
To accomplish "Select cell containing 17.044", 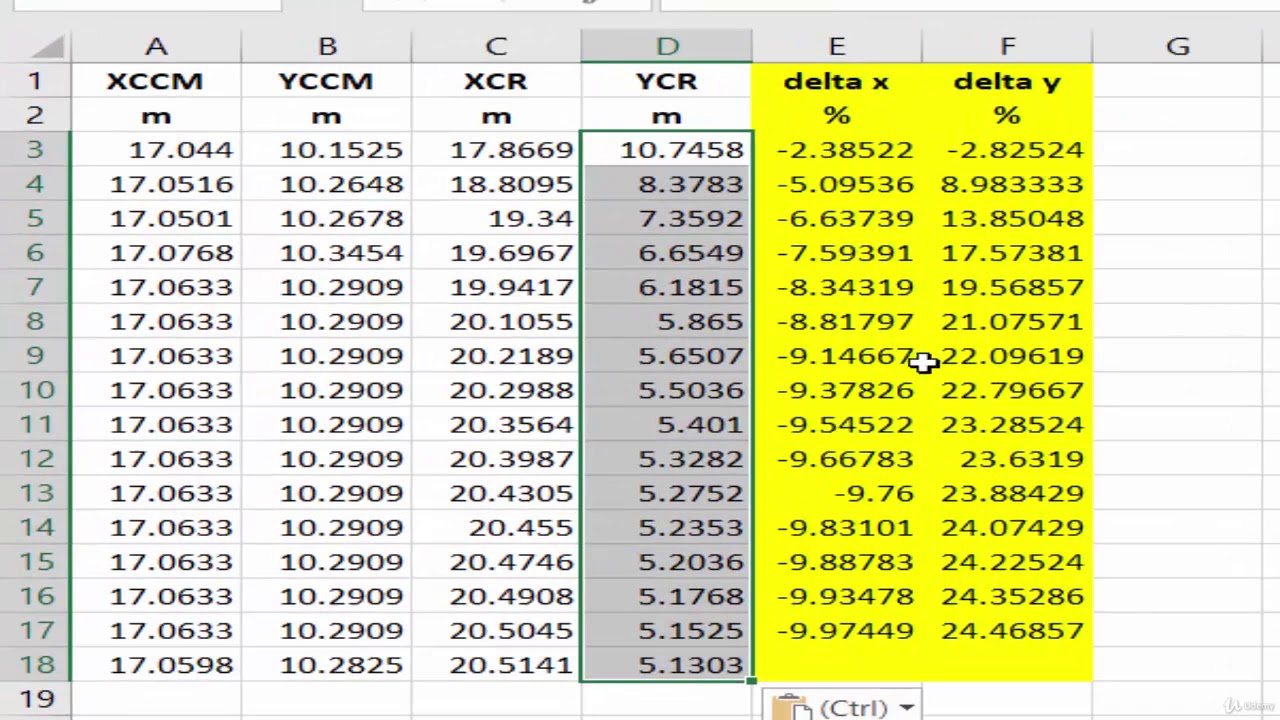I will click(156, 150).
